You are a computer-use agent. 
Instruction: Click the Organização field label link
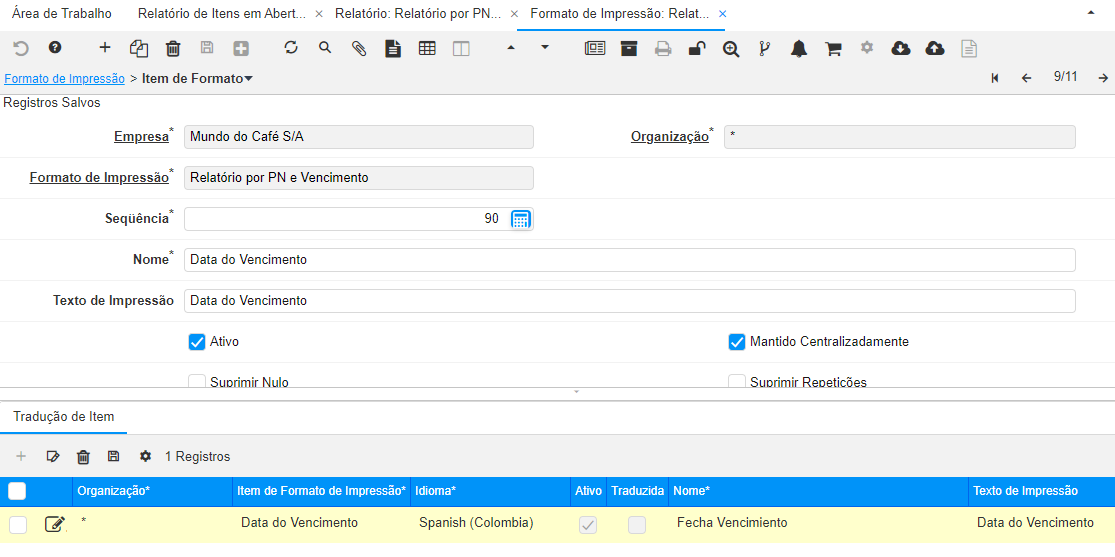click(670, 137)
